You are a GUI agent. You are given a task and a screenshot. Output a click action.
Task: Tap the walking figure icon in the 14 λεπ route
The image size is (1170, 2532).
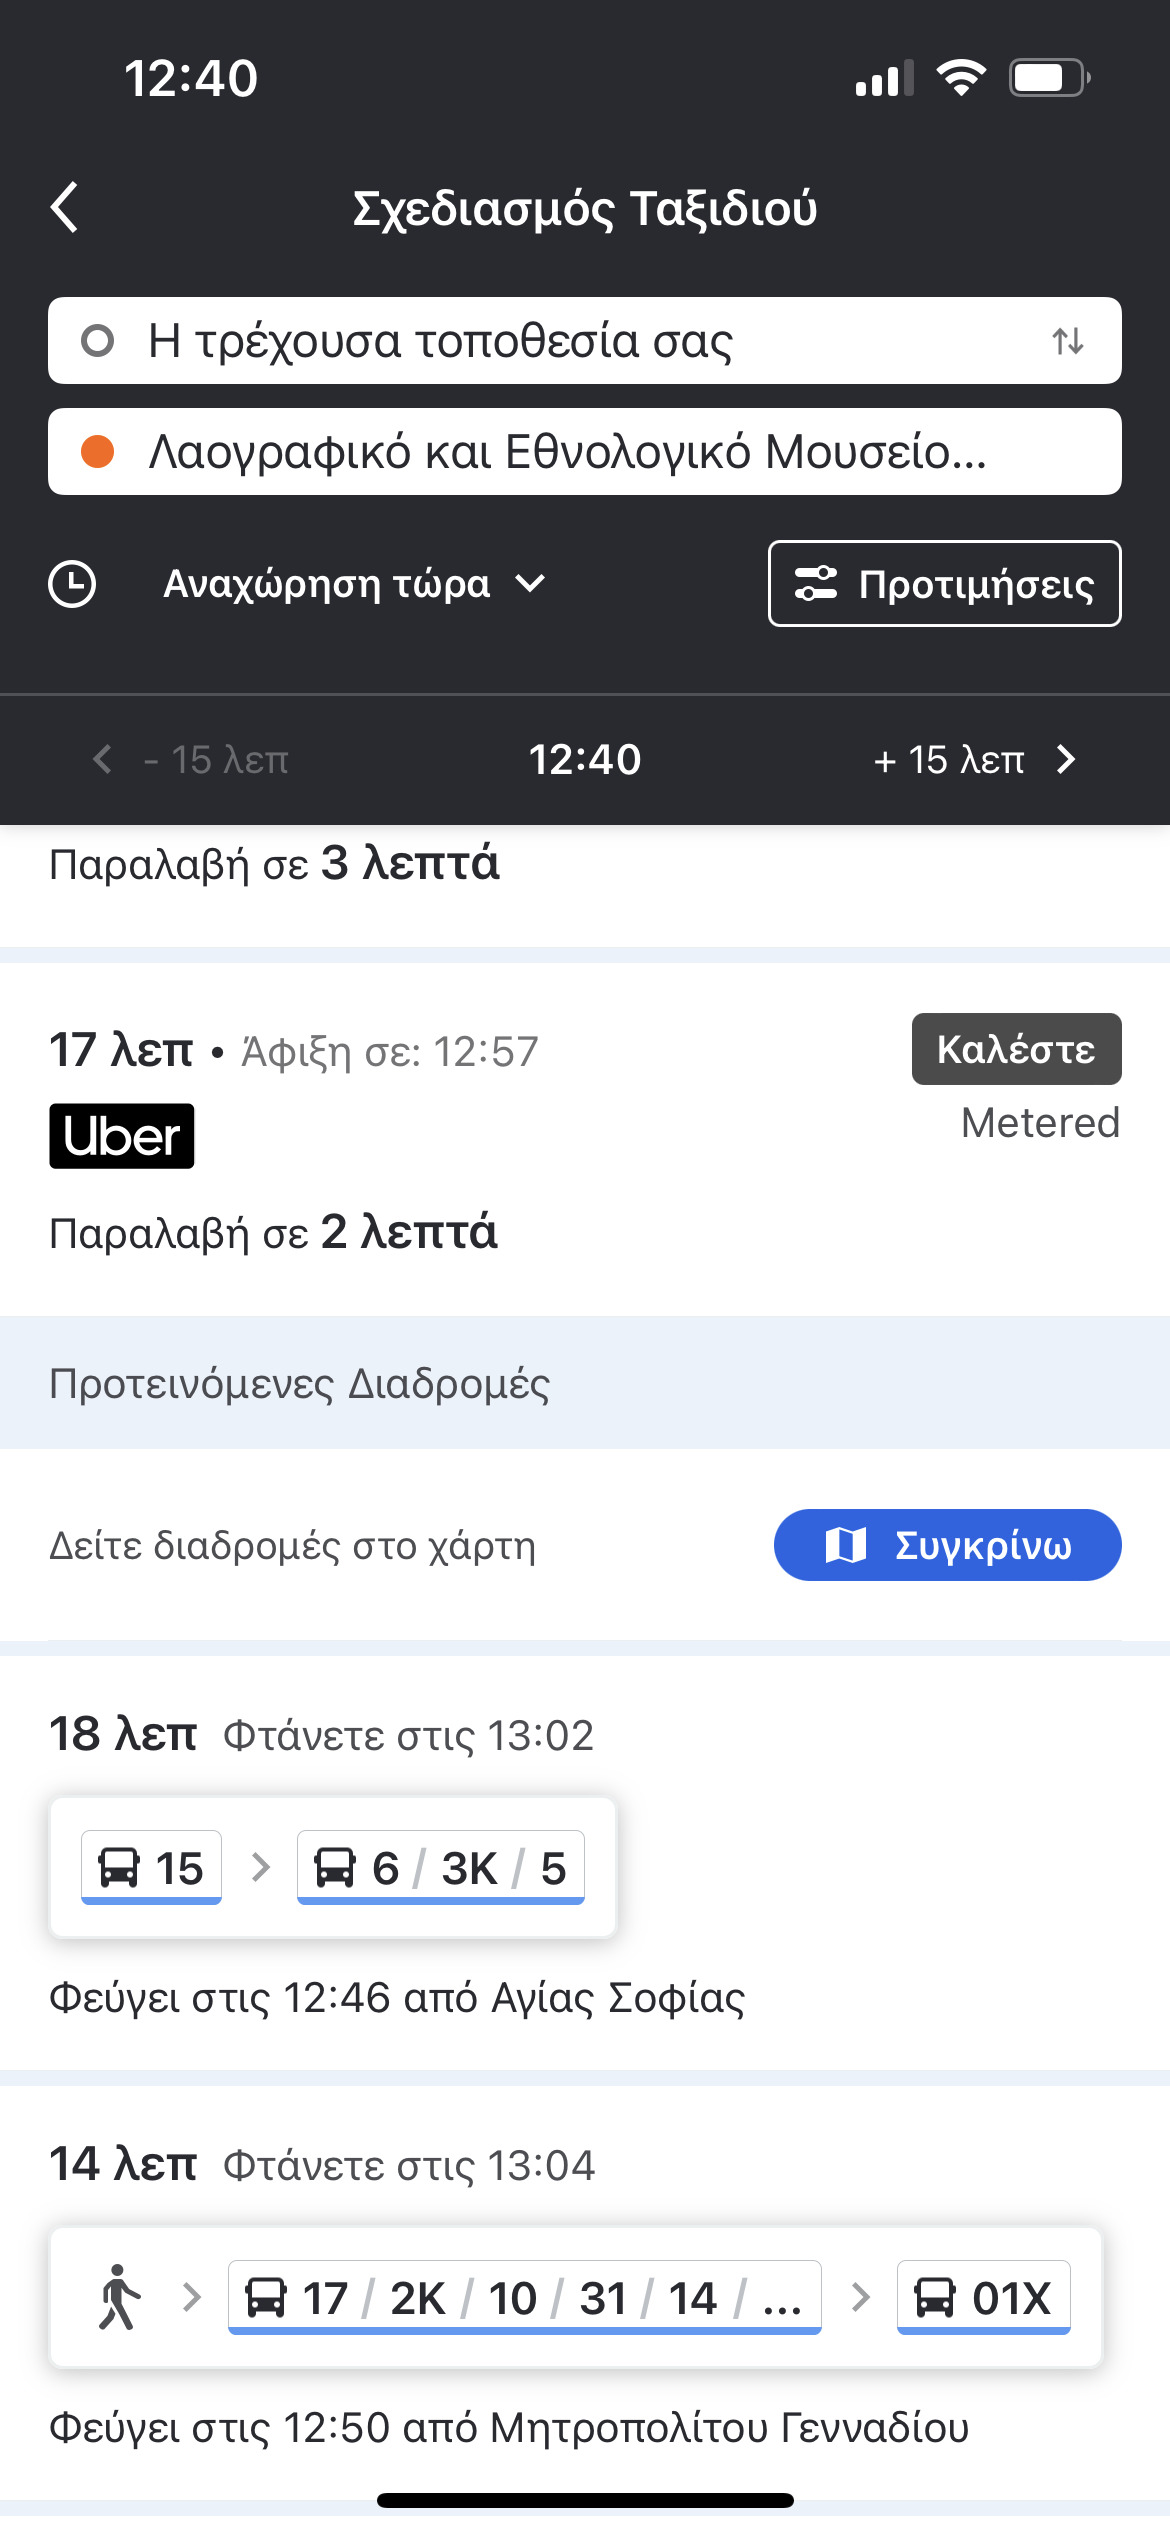tap(119, 2298)
